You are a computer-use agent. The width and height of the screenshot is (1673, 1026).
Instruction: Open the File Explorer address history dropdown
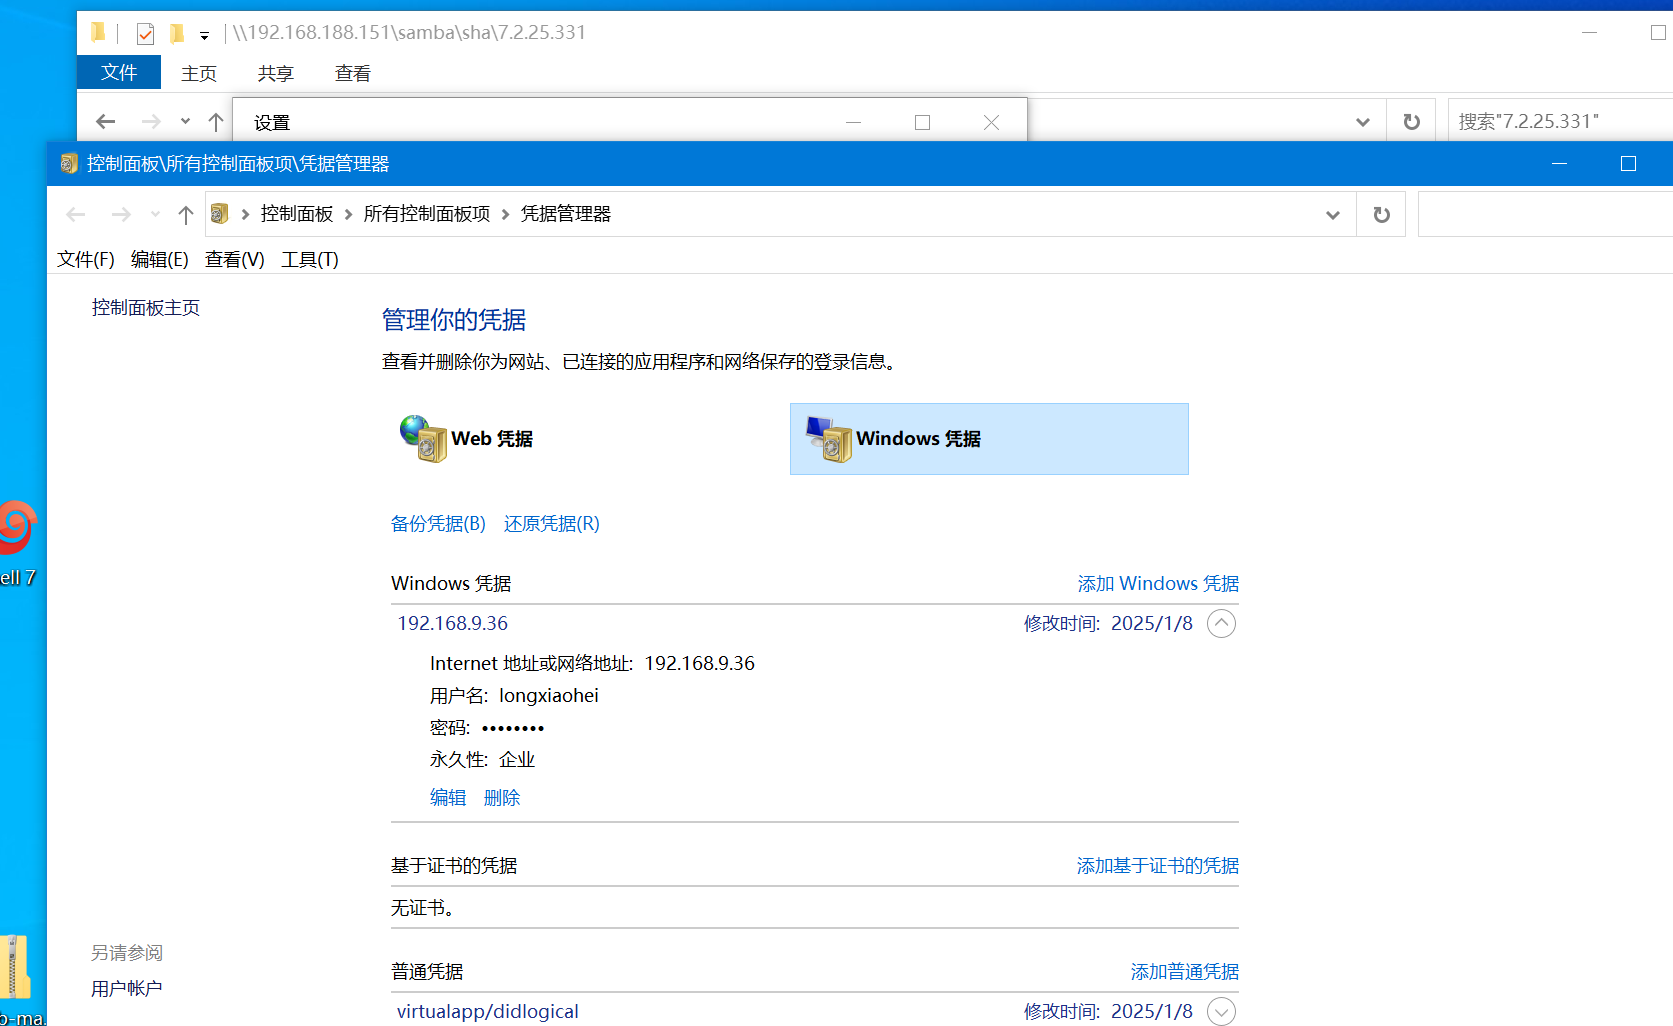1362,121
